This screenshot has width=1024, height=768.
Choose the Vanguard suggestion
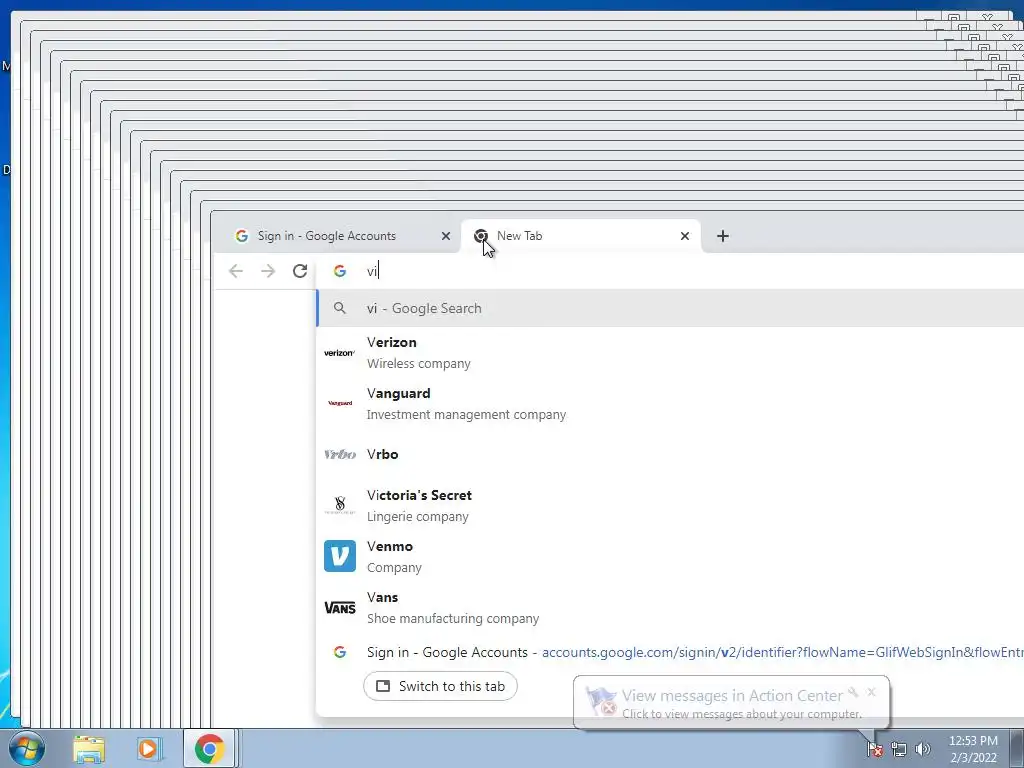670,404
